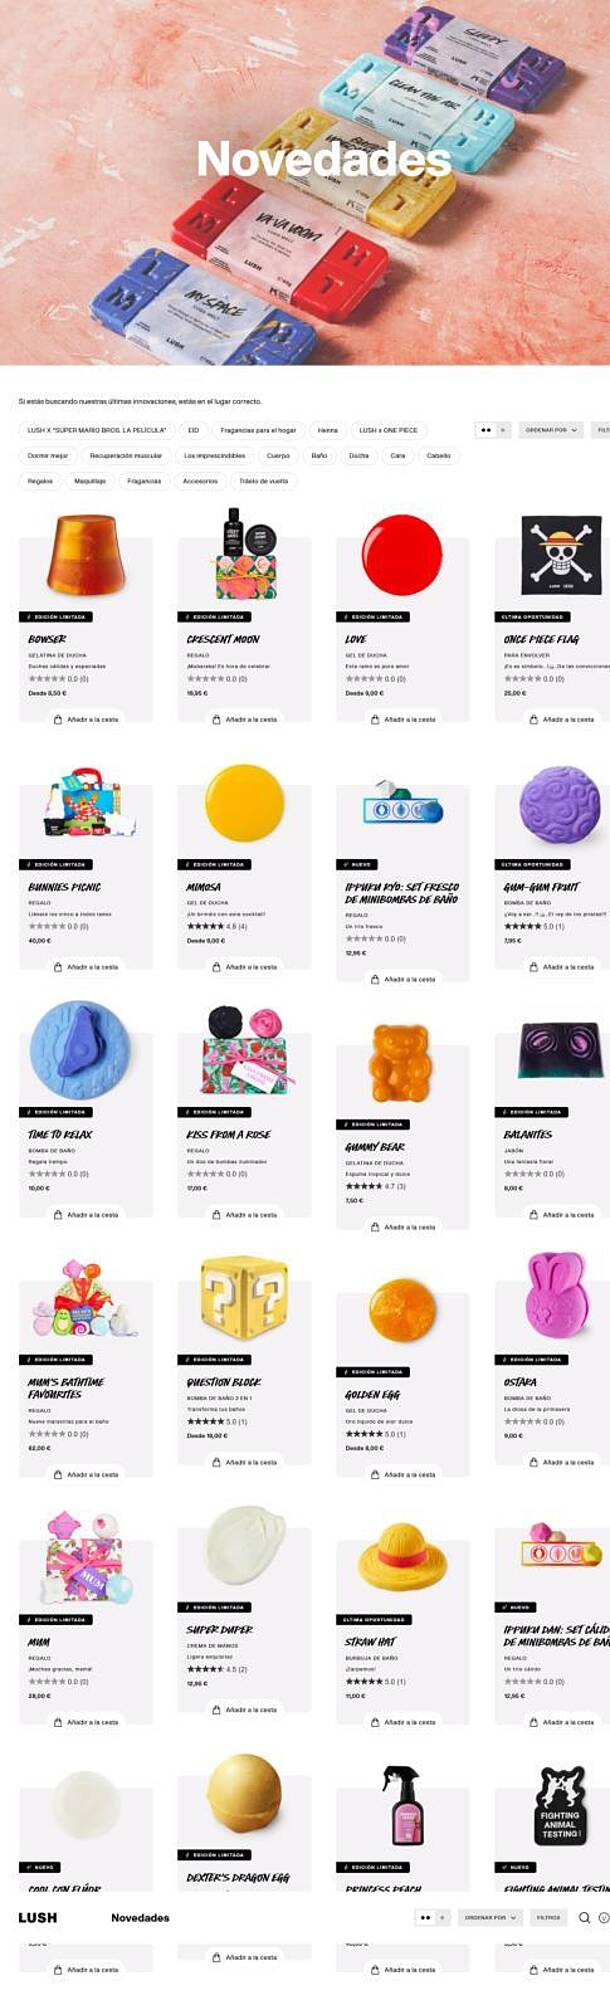This screenshot has height=2000, width=610.
Task: Add Love shower gel to basket
Action: point(403,719)
